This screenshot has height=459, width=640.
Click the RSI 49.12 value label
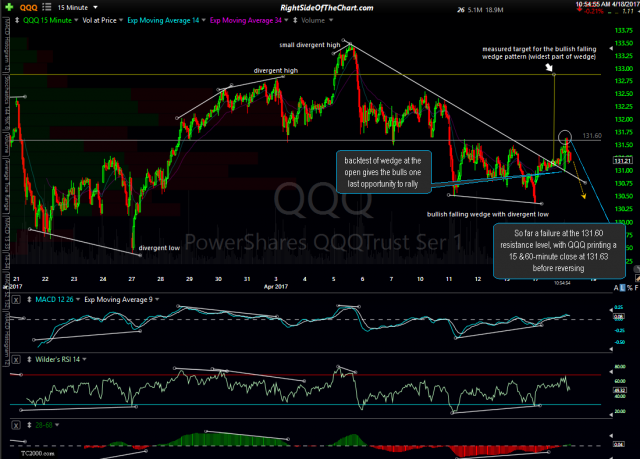pos(620,390)
